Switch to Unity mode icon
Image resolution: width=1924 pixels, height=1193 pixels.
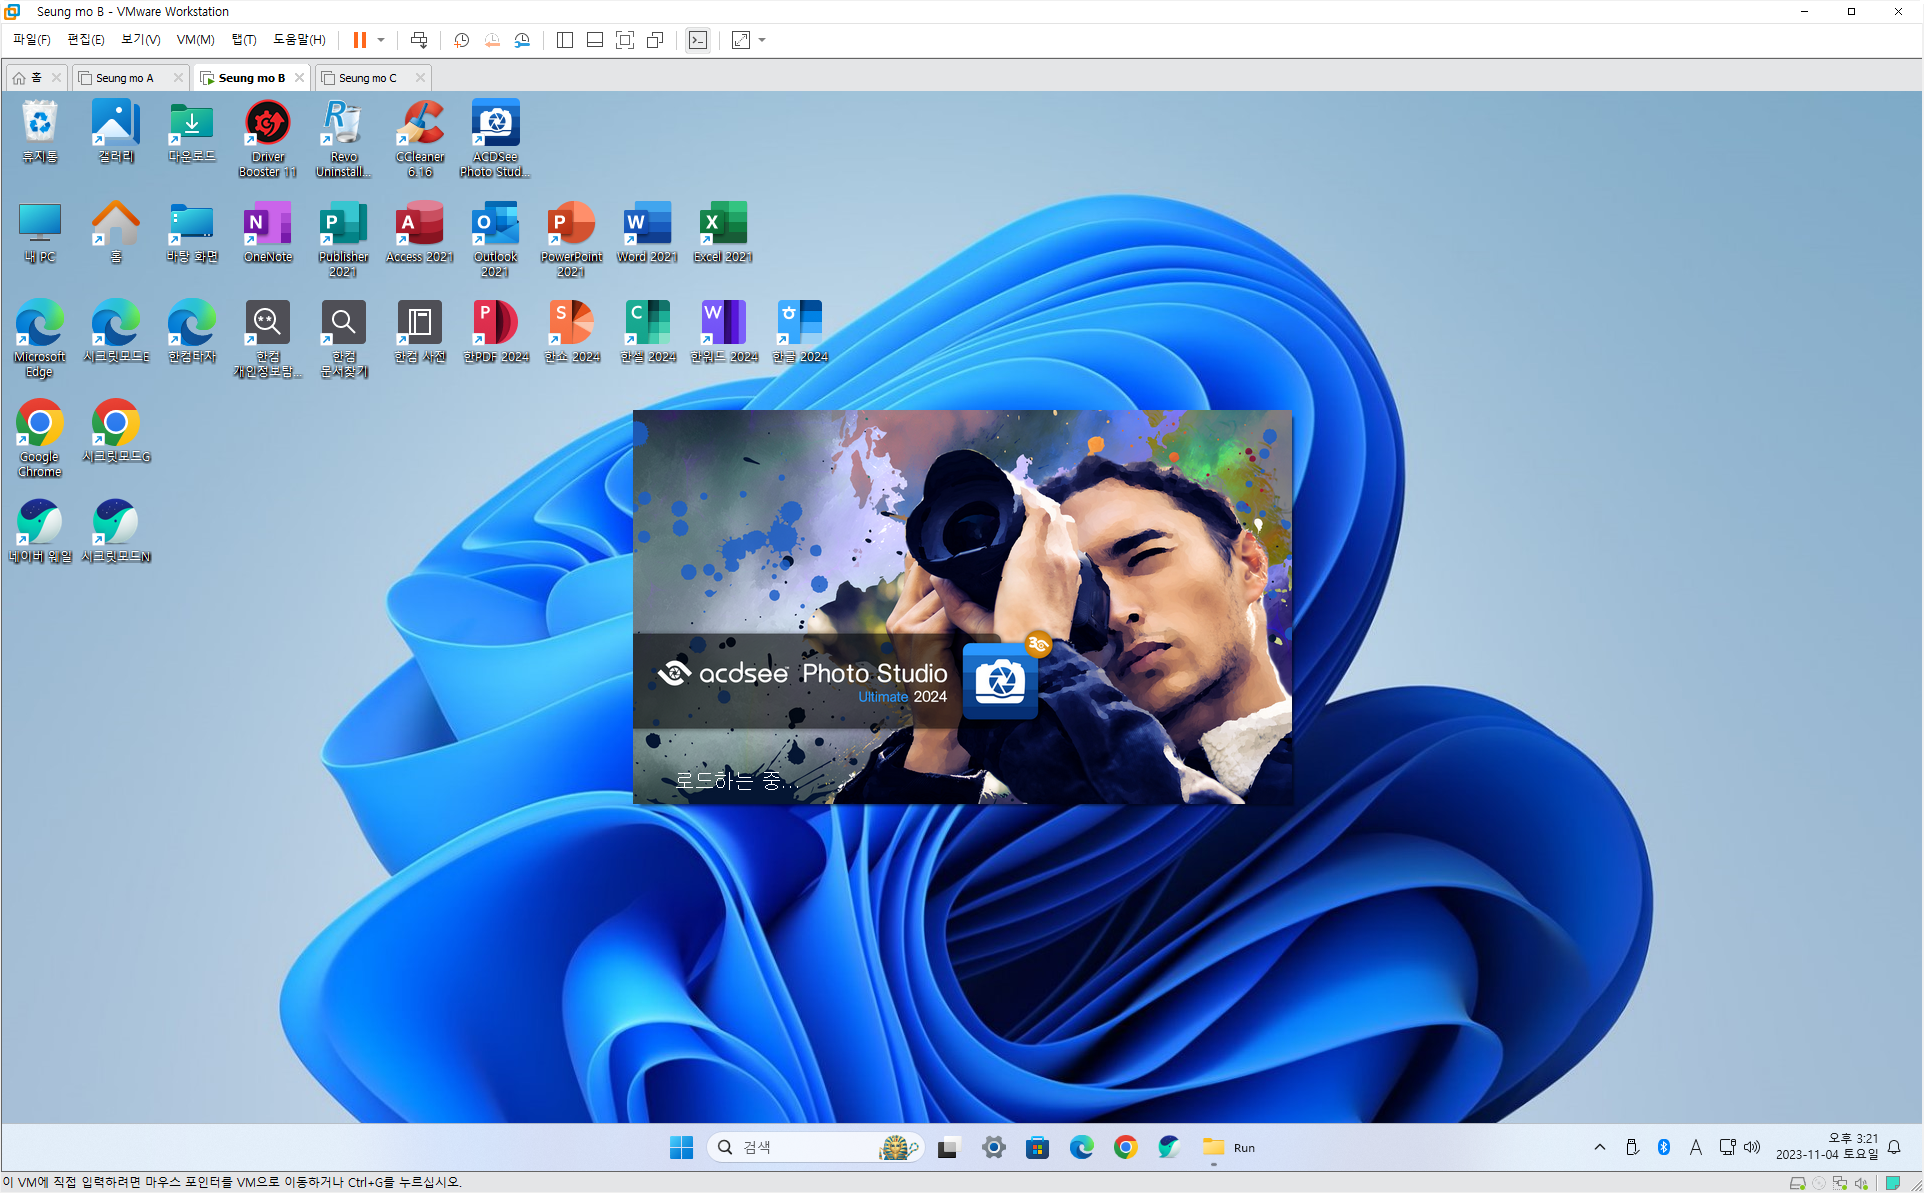(655, 40)
